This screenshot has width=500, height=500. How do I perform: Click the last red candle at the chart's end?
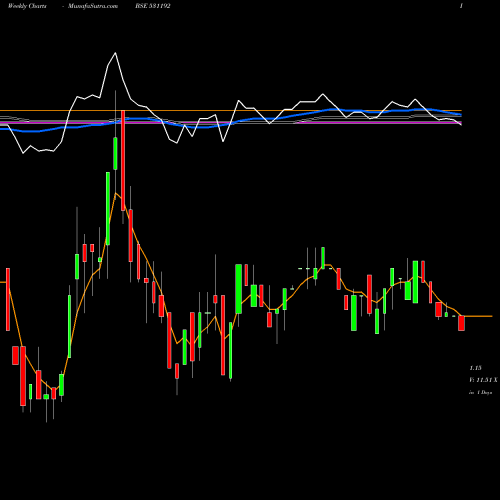[x=461, y=323]
